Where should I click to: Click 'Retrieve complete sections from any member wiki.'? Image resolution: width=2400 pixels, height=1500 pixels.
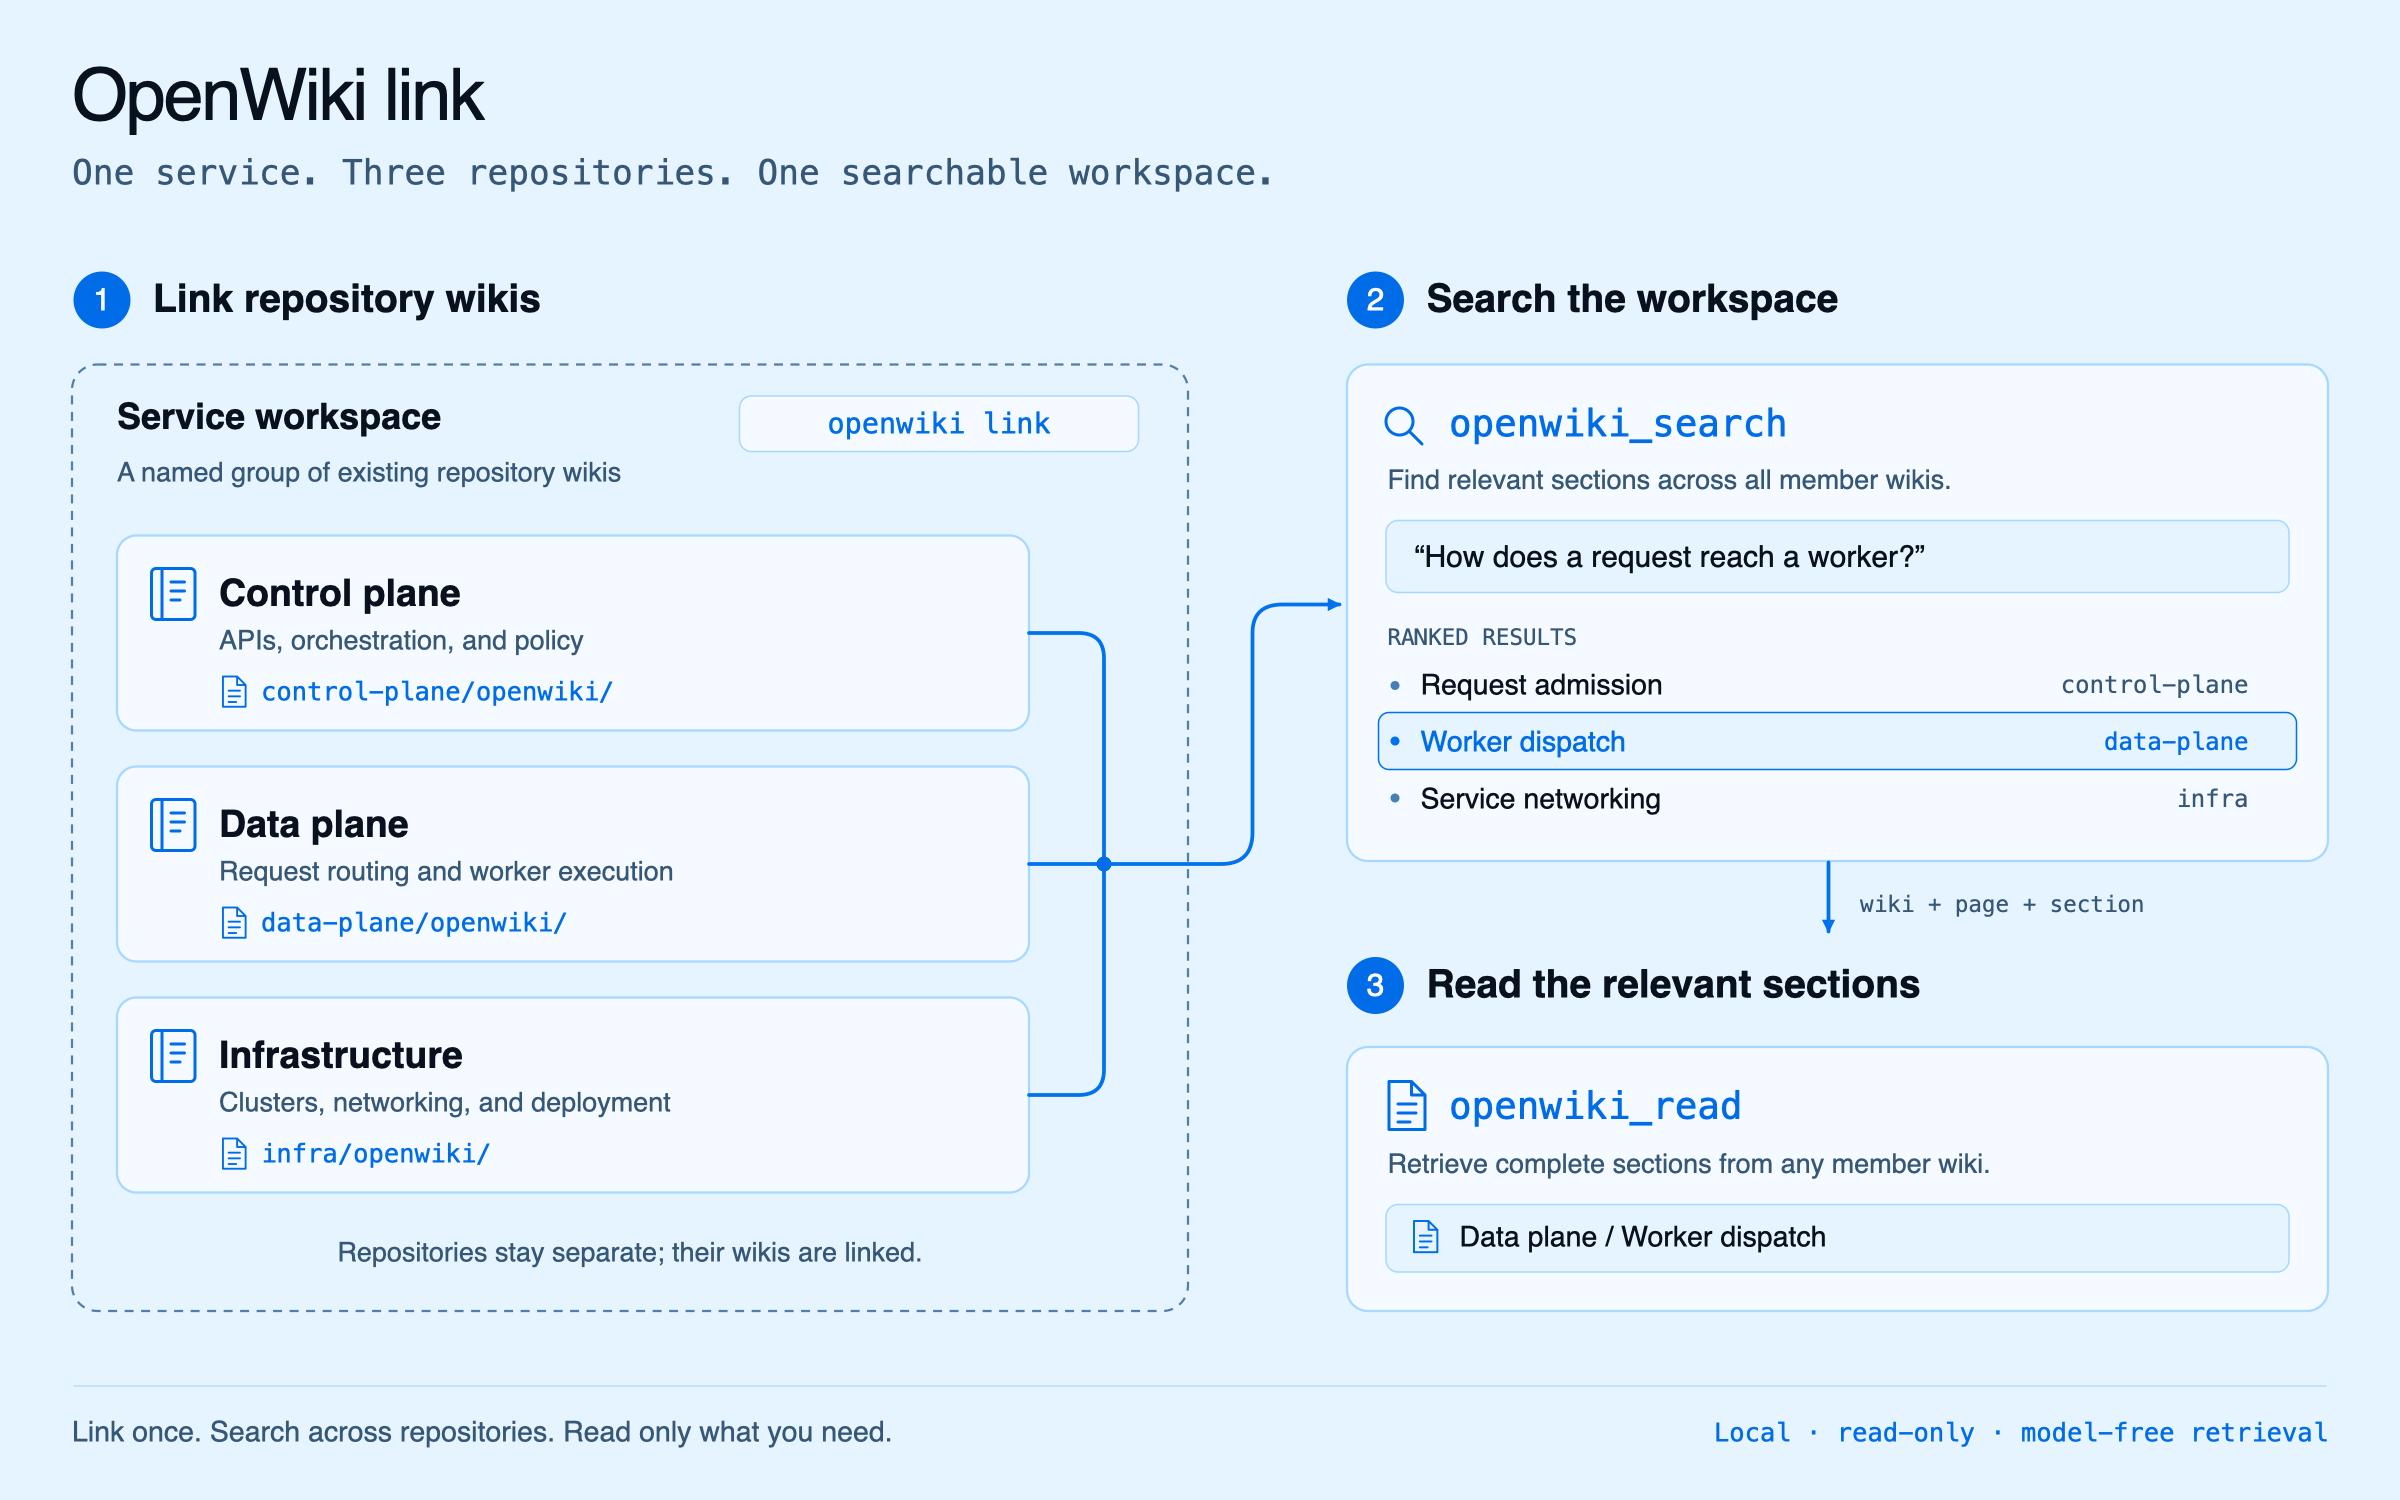(1689, 1165)
